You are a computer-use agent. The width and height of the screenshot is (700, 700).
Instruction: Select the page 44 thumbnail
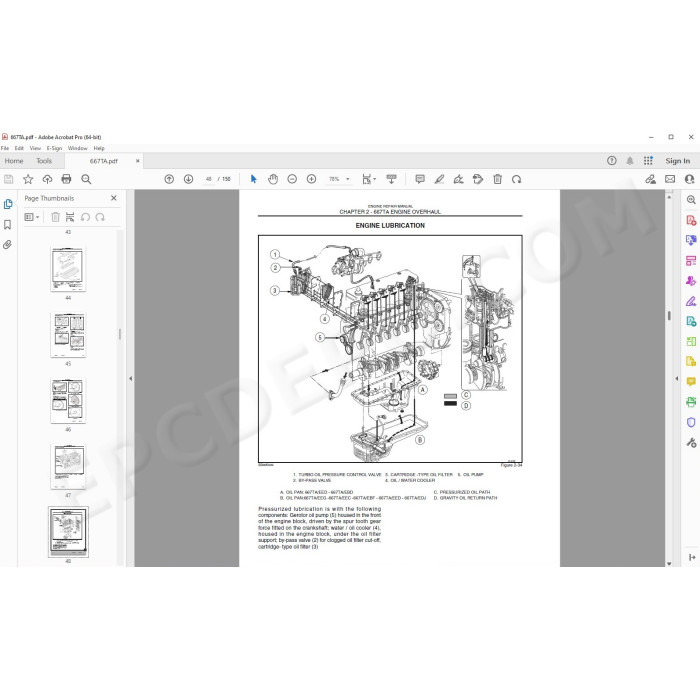pyautogui.click(x=68, y=269)
